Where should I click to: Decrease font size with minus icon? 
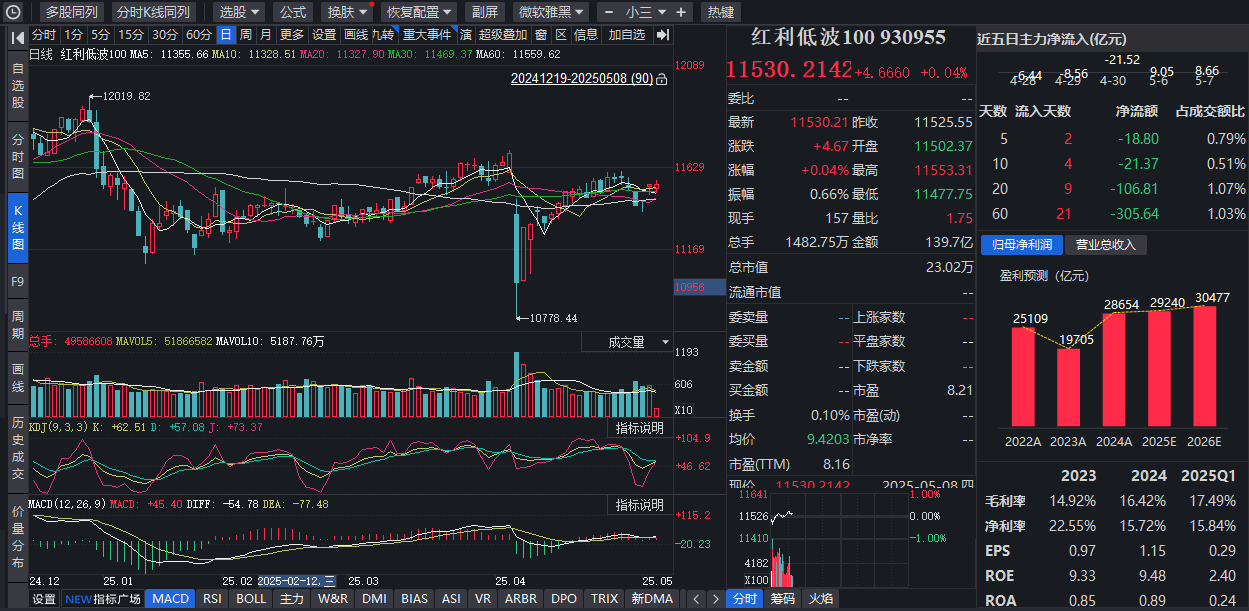click(609, 12)
